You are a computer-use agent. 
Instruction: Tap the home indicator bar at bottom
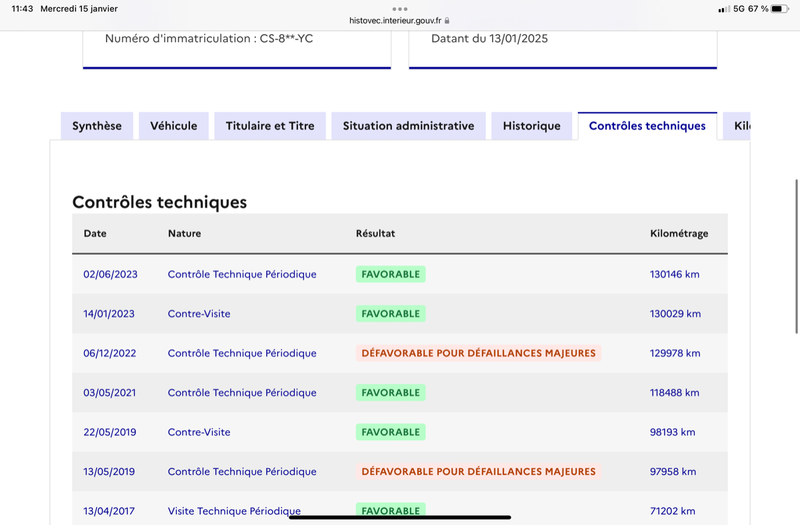coord(400,517)
